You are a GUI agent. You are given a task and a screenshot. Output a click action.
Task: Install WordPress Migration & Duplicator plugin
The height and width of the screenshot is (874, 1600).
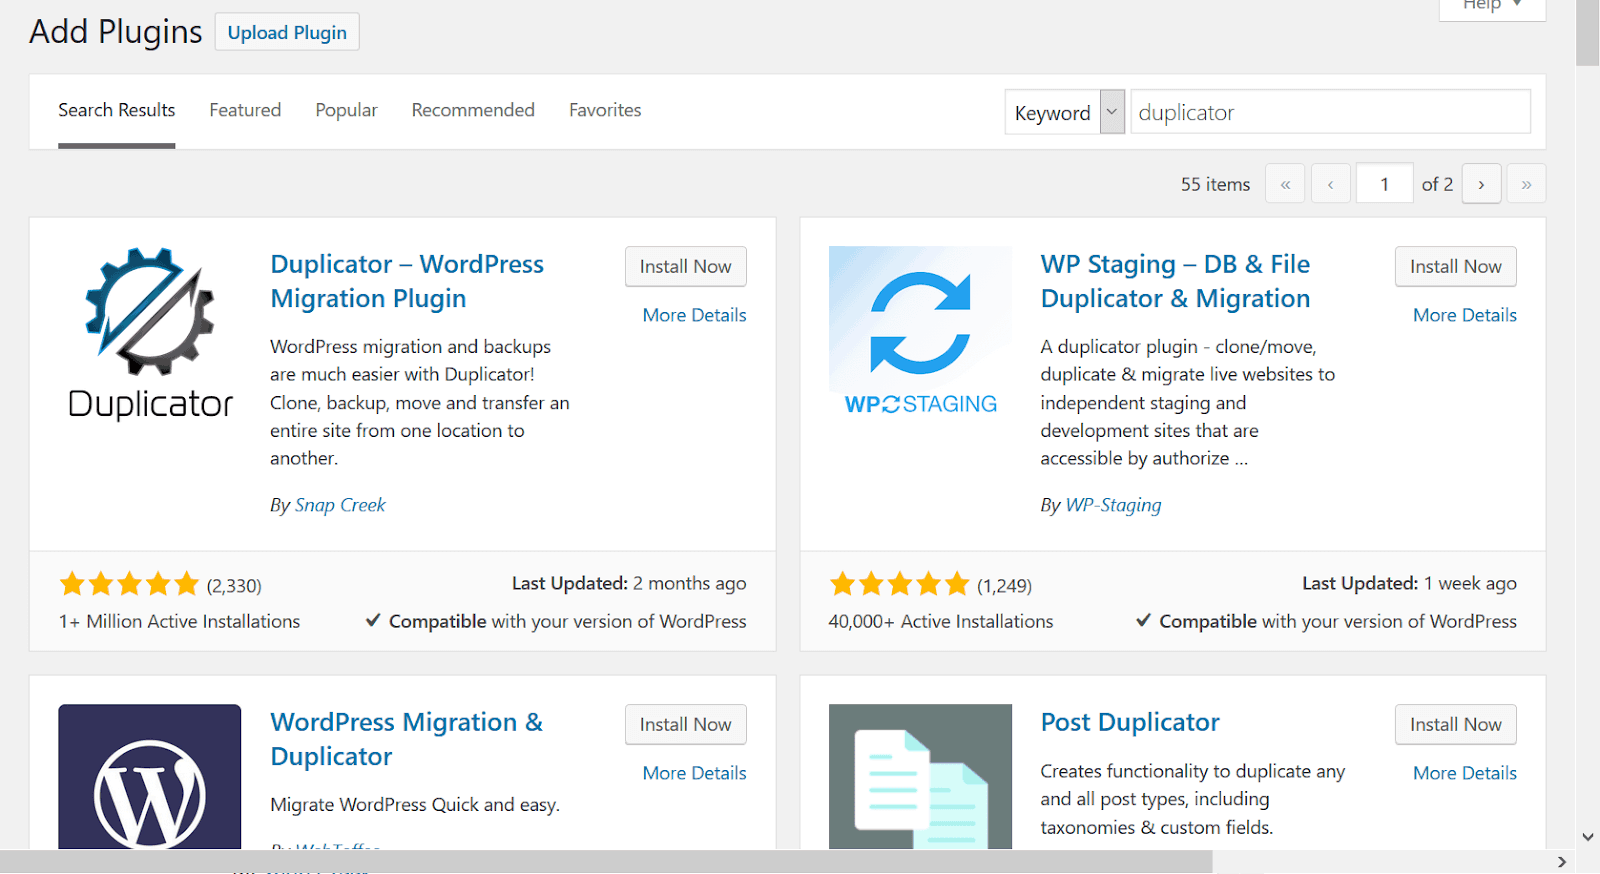tap(686, 724)
